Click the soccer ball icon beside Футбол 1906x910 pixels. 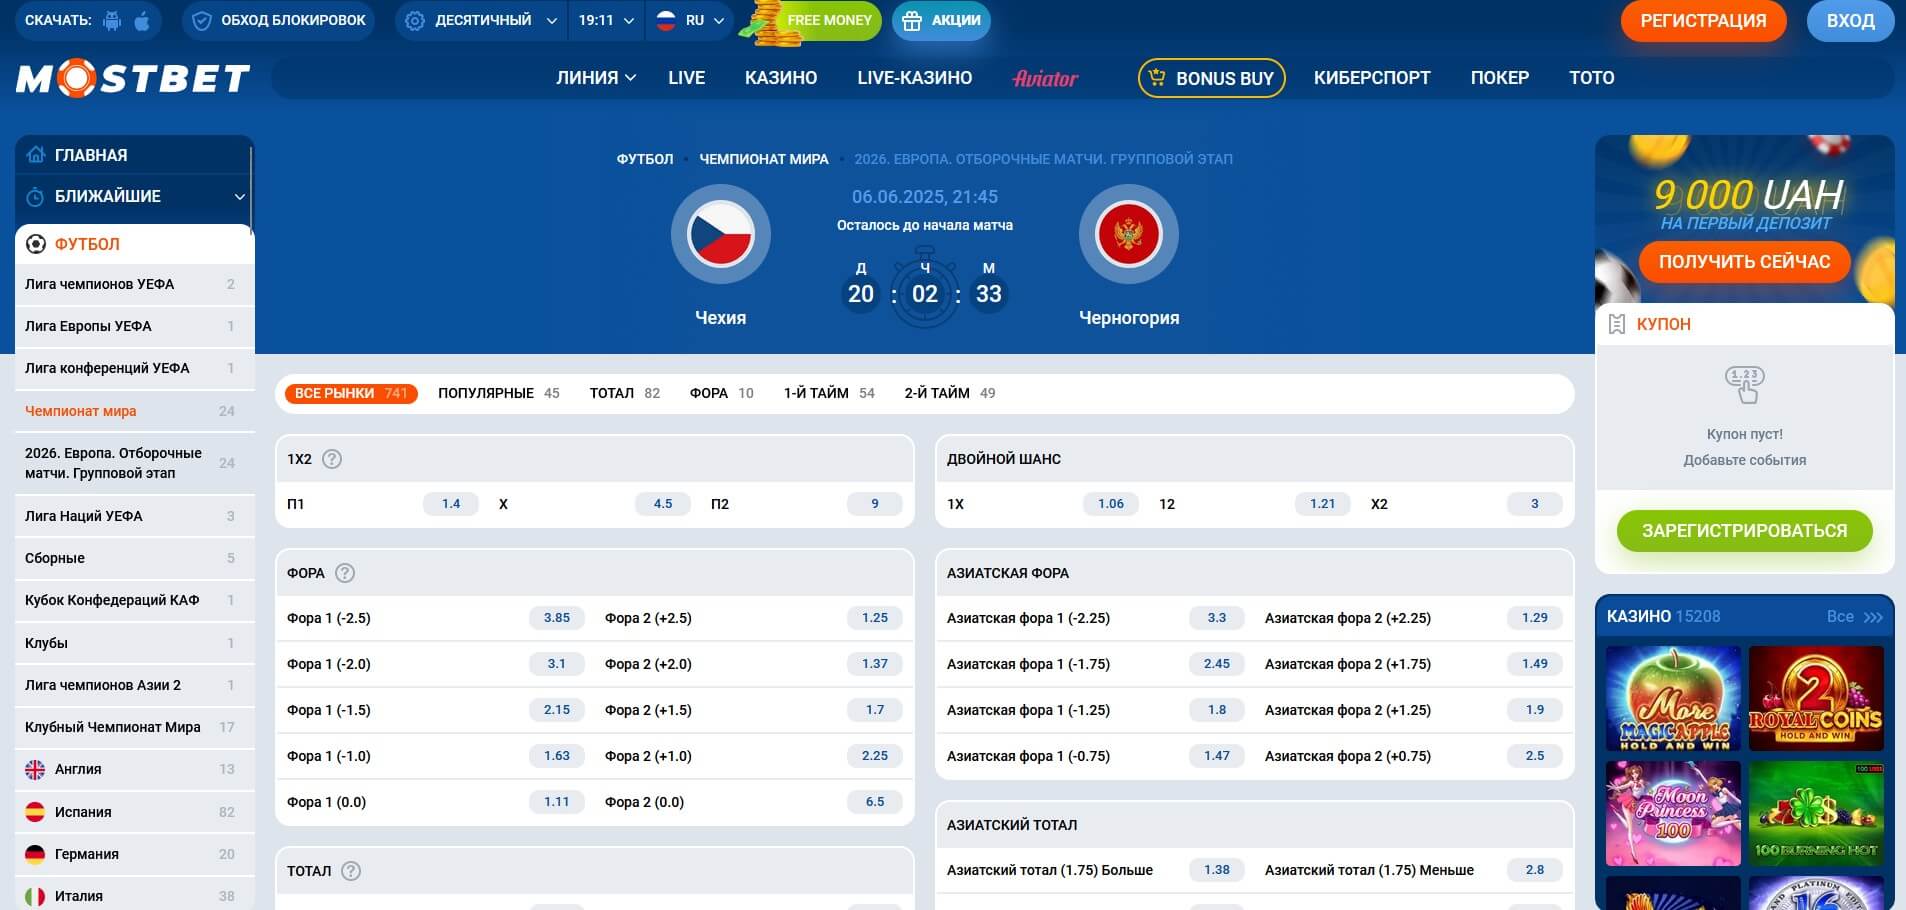36,244
